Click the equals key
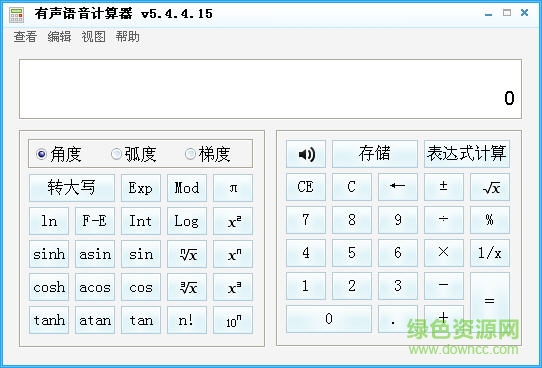The image size is (542, 368). pyautogui.click(x=490, y=302)
